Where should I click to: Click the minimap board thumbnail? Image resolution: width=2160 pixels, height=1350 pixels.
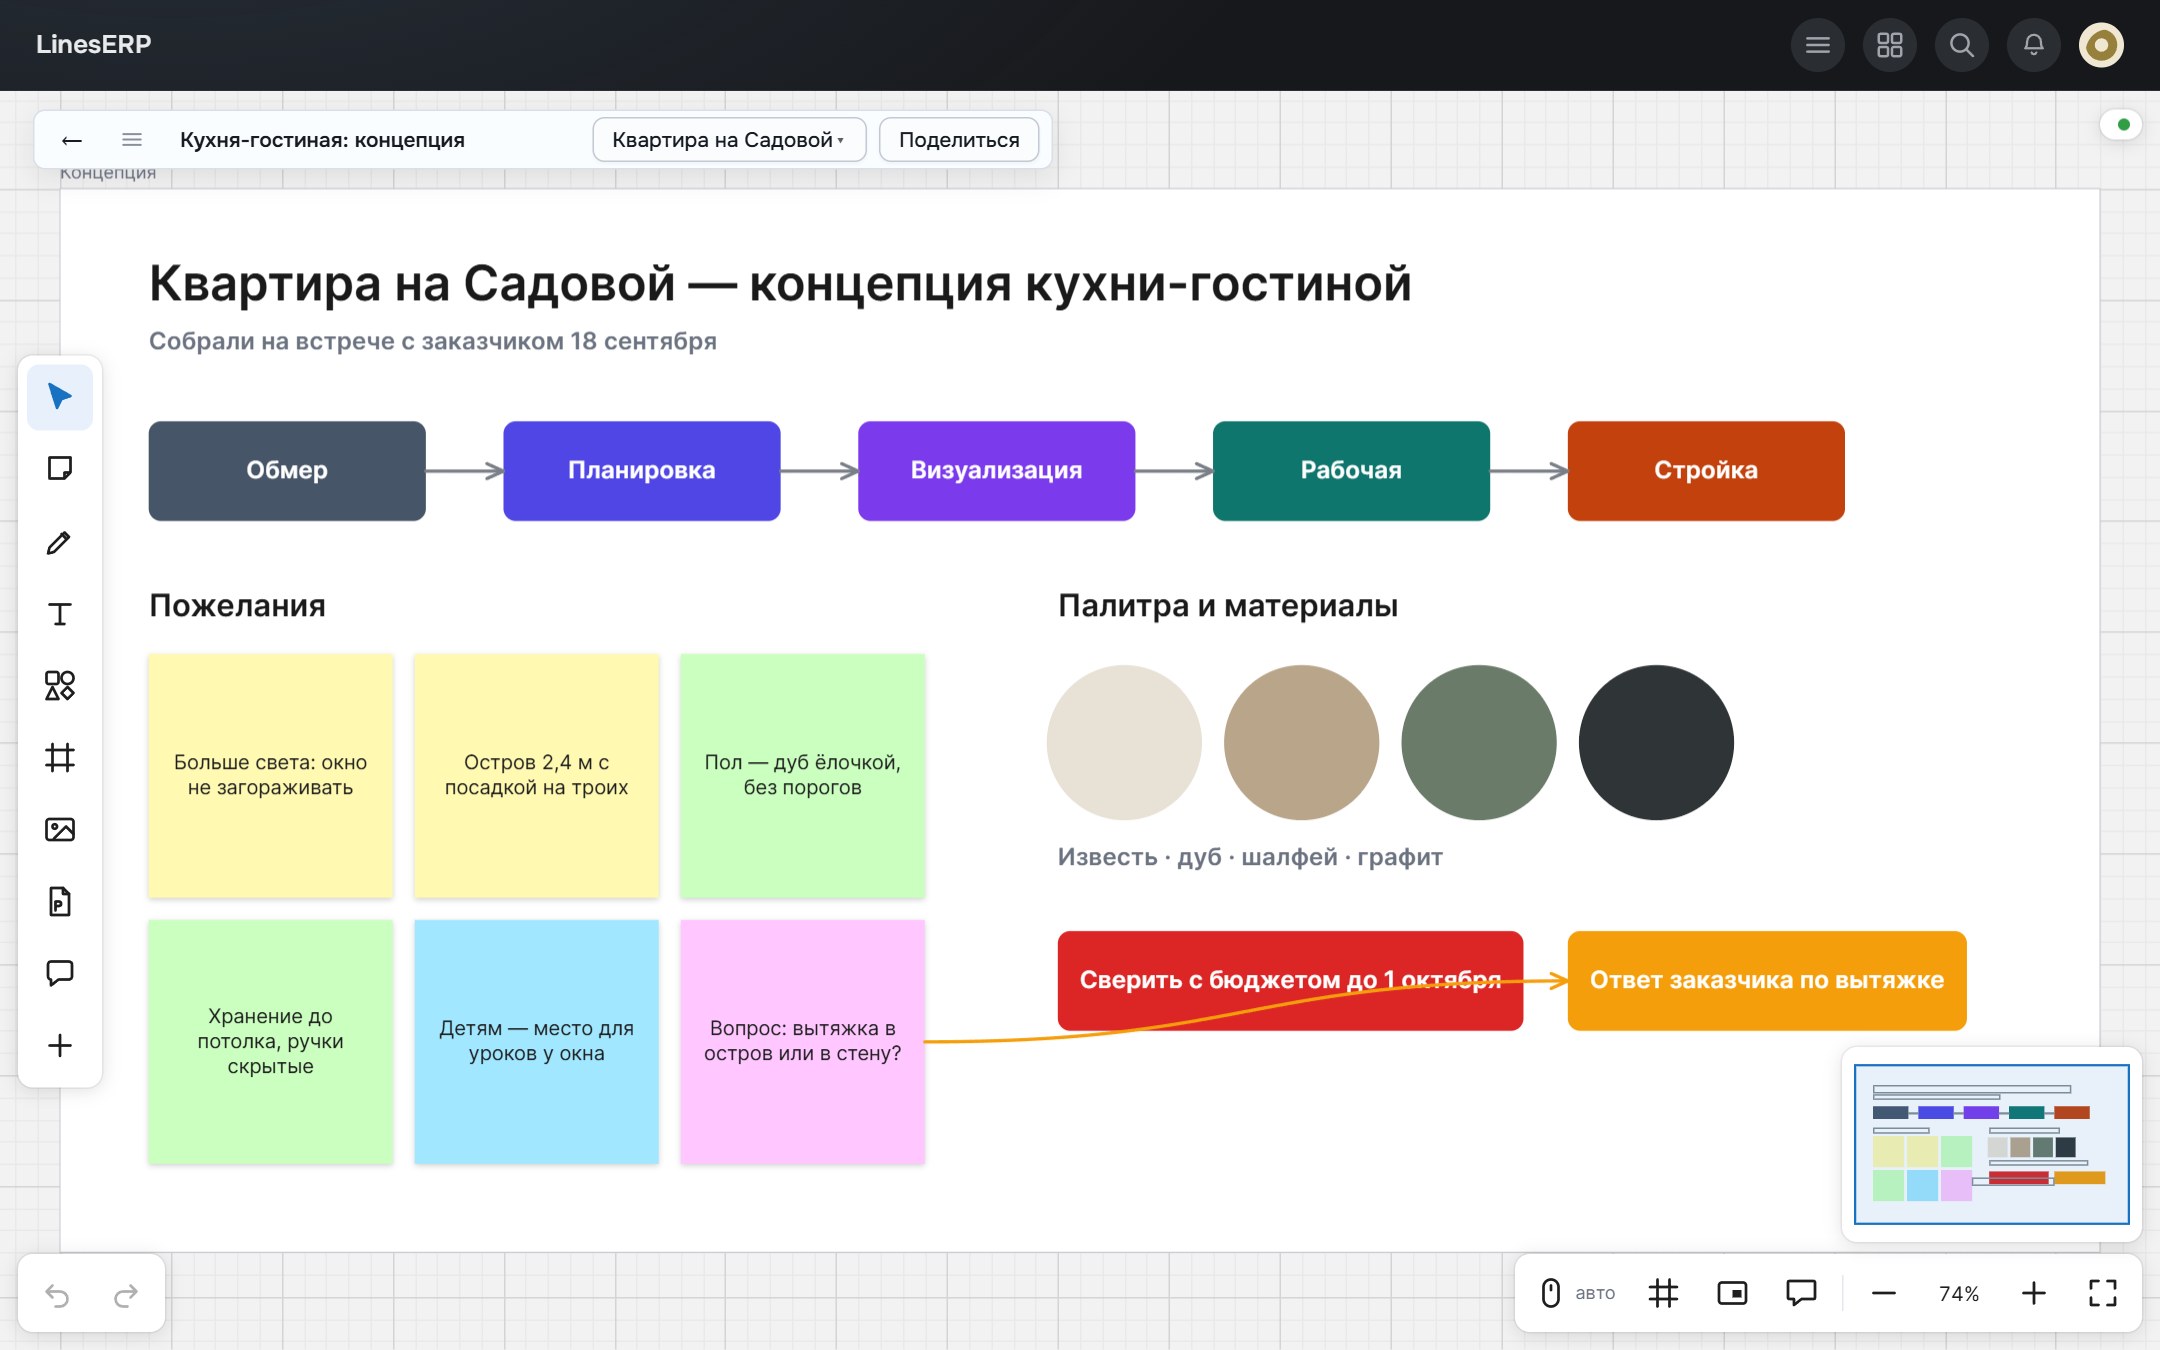[1991, 1144]
